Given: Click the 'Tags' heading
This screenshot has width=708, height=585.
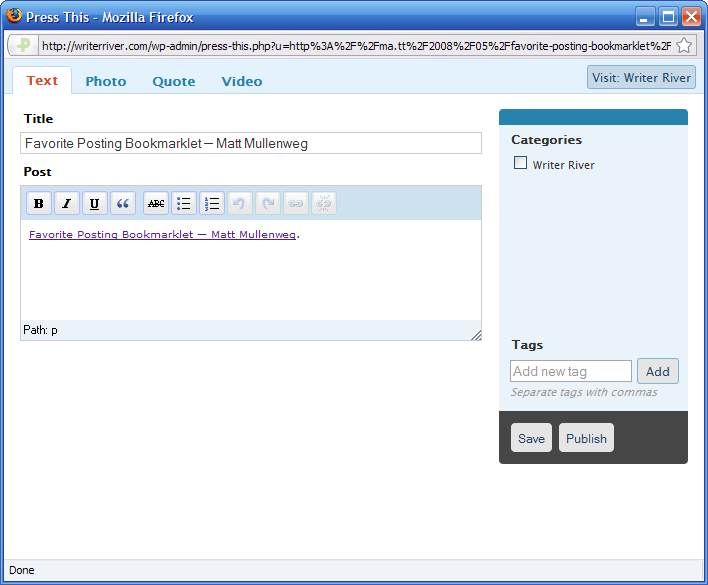Looking at the screenshot, I should (x=527, y=345).
